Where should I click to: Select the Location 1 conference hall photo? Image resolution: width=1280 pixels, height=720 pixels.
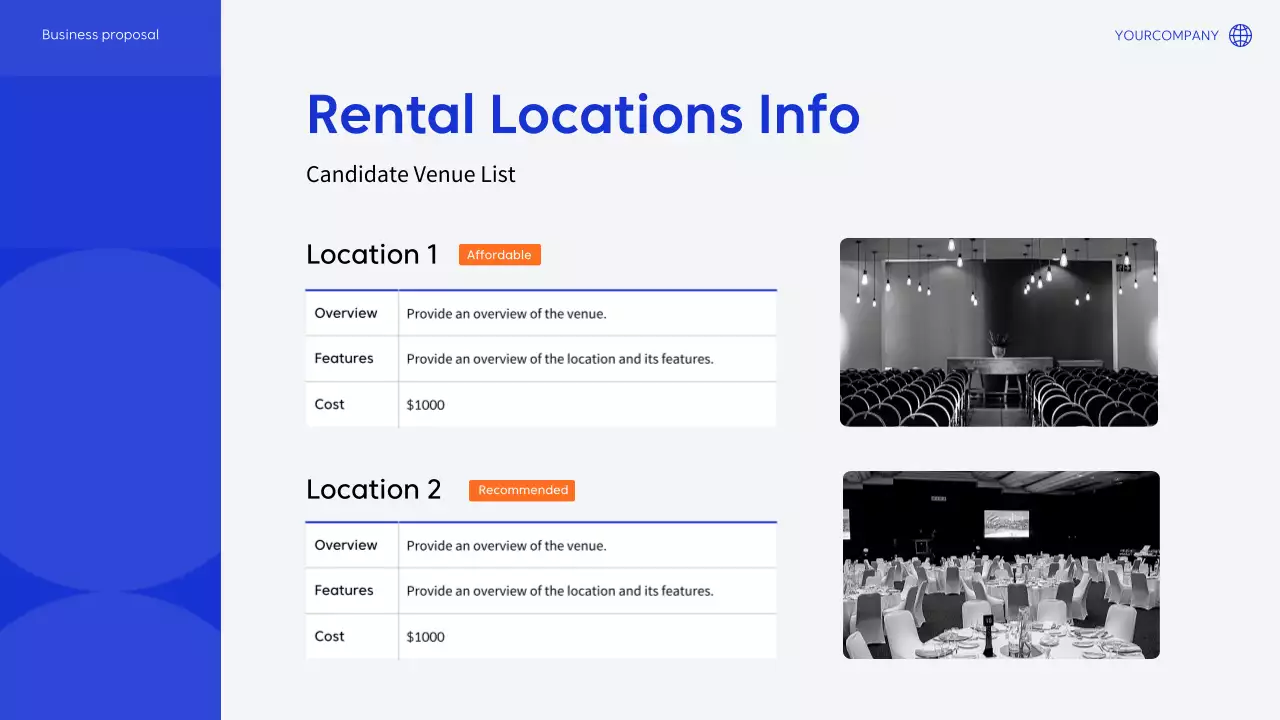click(x=998, y=332)
